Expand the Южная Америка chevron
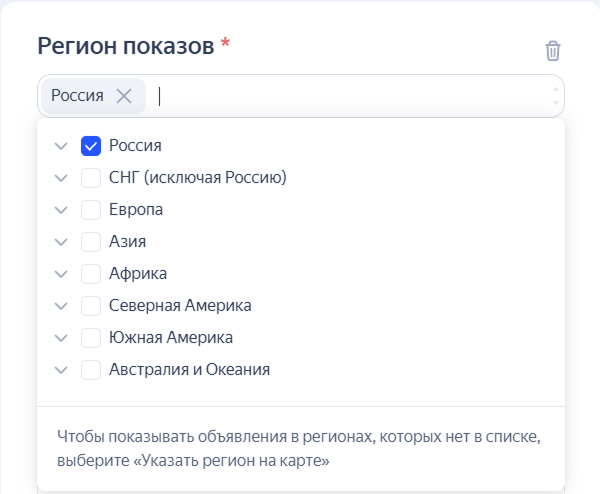600x494 pixels. point(61,338)
